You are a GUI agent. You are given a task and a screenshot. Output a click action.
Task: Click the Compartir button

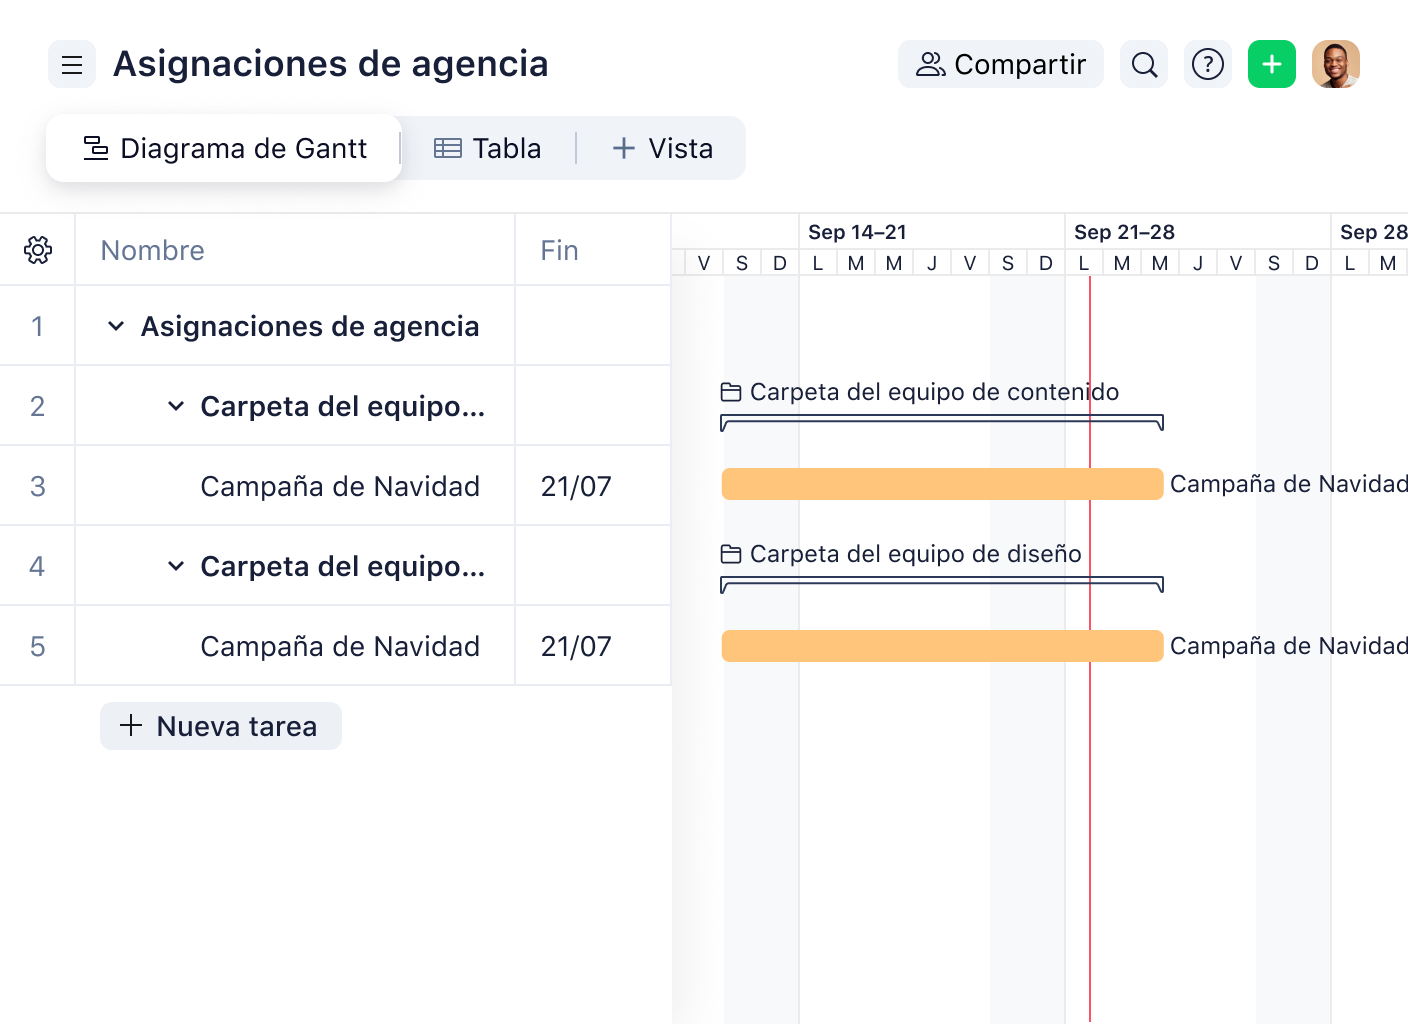pos(1000,63)
